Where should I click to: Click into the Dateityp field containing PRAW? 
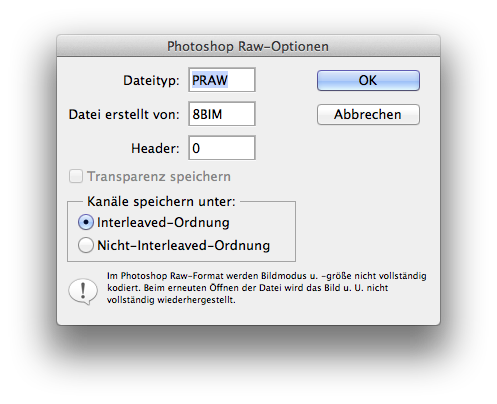pyautogui.click(x=222, y=80)
